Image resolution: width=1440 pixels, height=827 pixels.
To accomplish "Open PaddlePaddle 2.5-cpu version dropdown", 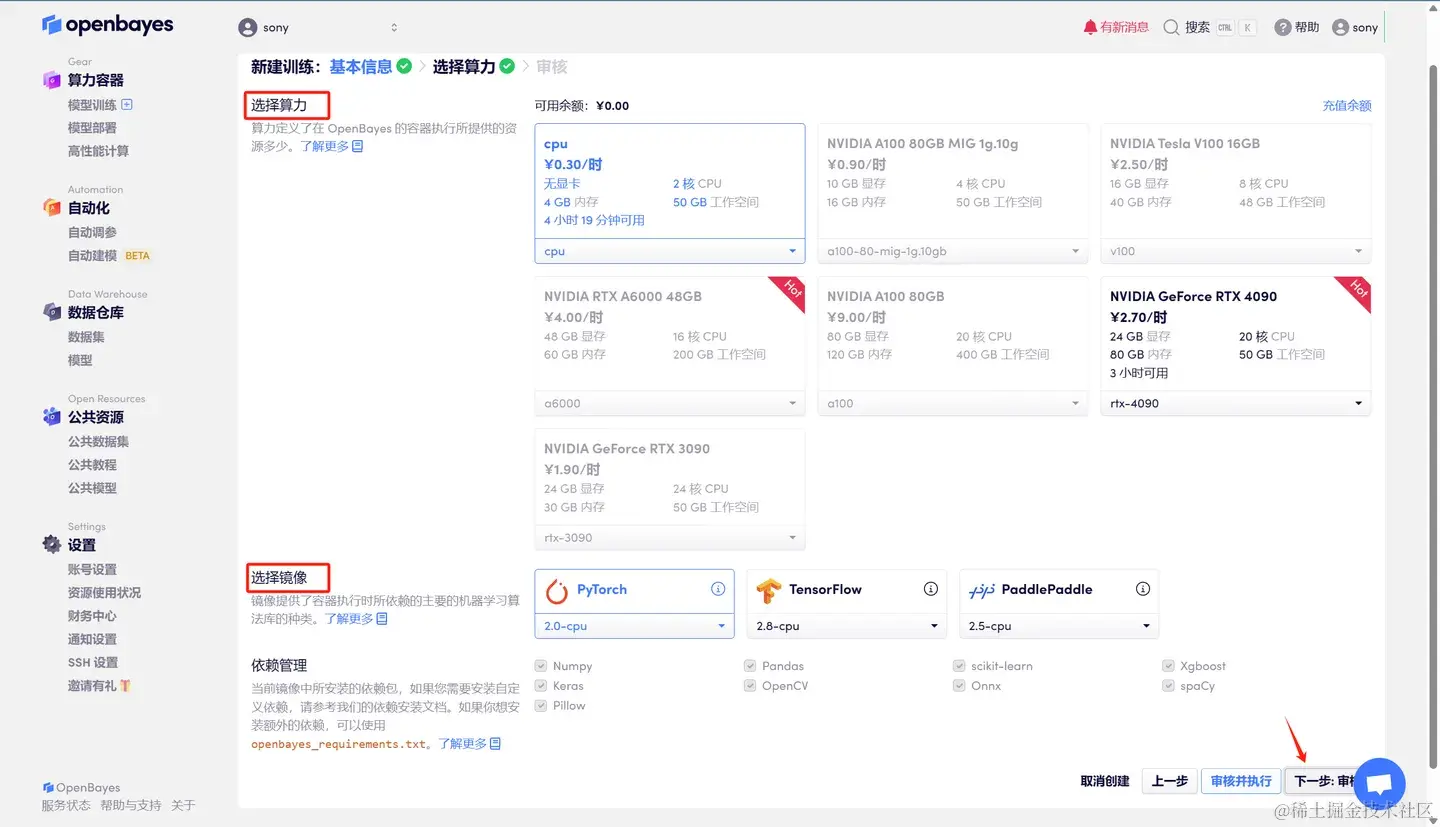I will click(x=1059, y=626).
